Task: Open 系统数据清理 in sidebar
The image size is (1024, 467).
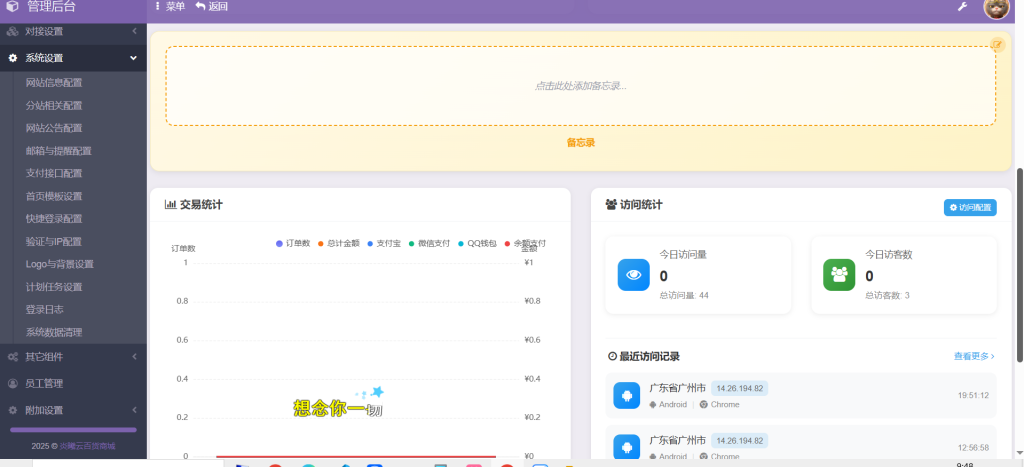Action: (54, 332)
